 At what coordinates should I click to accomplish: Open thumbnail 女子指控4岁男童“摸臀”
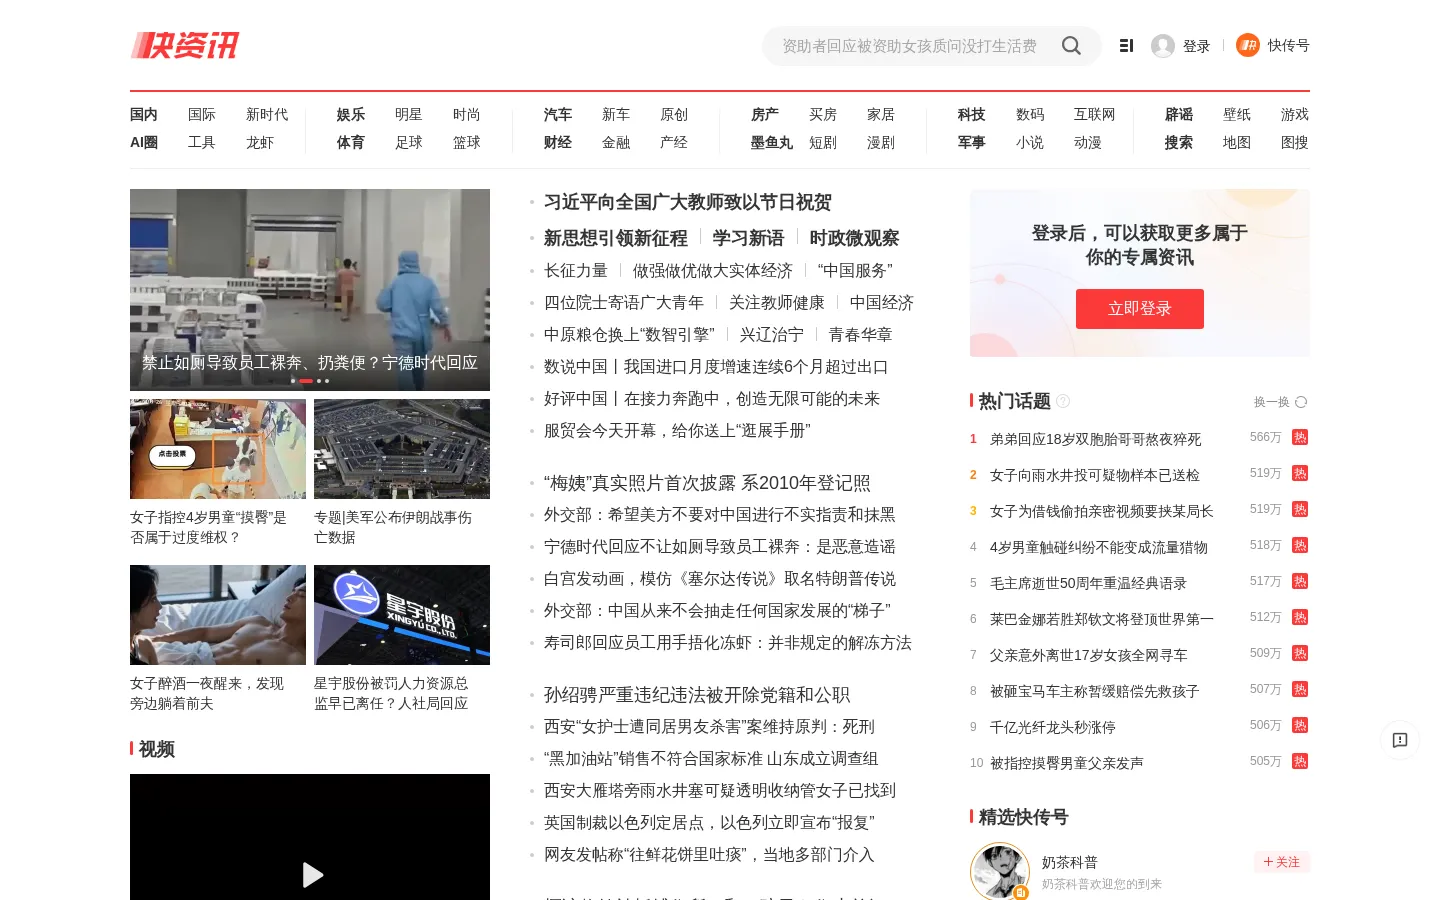point(218,449)
